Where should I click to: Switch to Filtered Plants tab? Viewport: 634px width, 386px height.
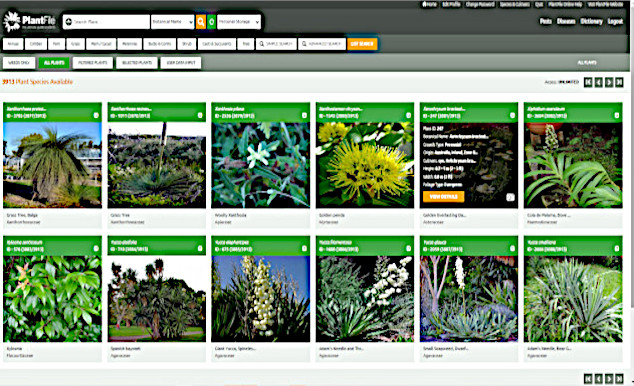click(x=93, y=63)
